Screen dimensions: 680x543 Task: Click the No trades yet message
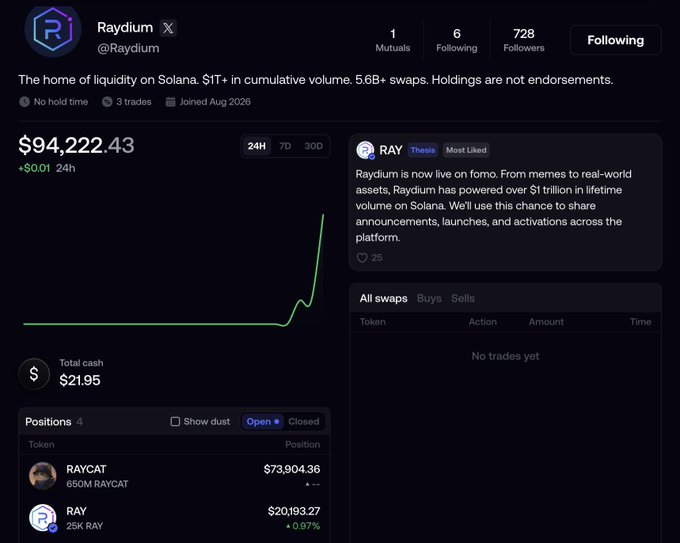[x=505, y=356]
